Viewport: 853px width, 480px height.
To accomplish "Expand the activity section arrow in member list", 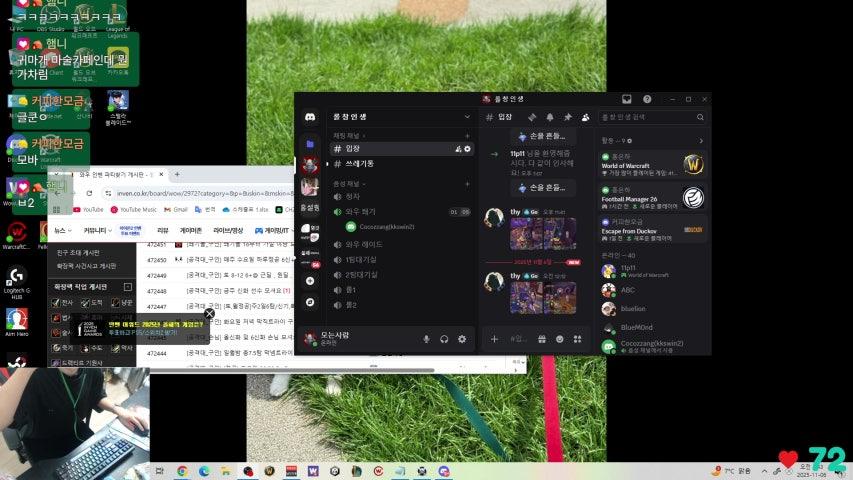I will pyautogui.click(x=701, y=141).
